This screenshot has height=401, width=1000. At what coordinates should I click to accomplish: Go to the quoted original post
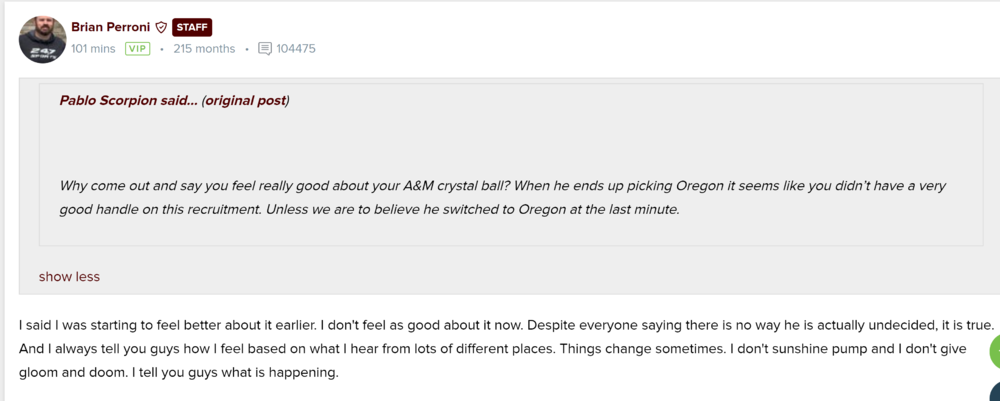click(x=246, y=101)
